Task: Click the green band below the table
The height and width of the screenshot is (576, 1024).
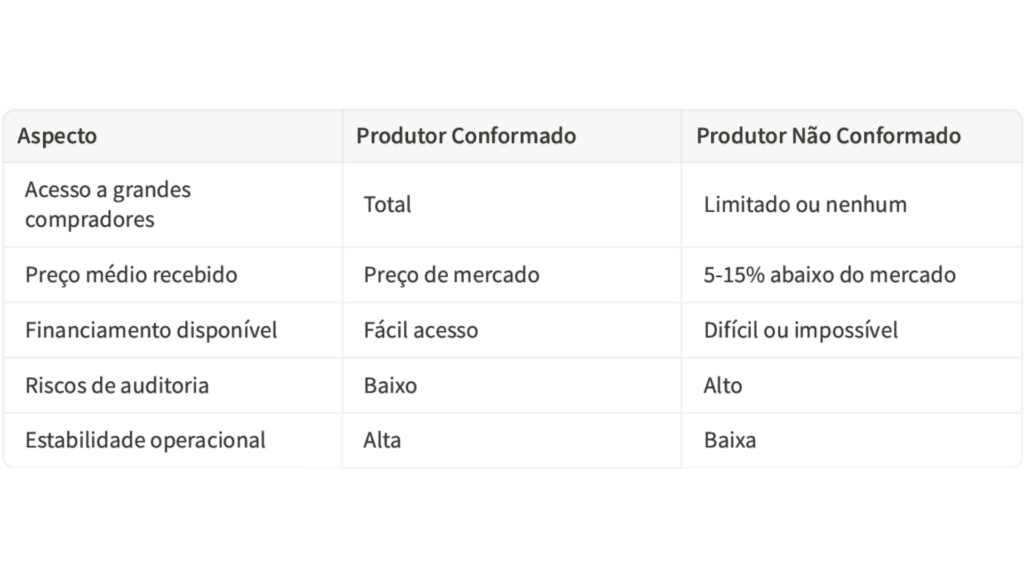Action: [x=512, y=520]
